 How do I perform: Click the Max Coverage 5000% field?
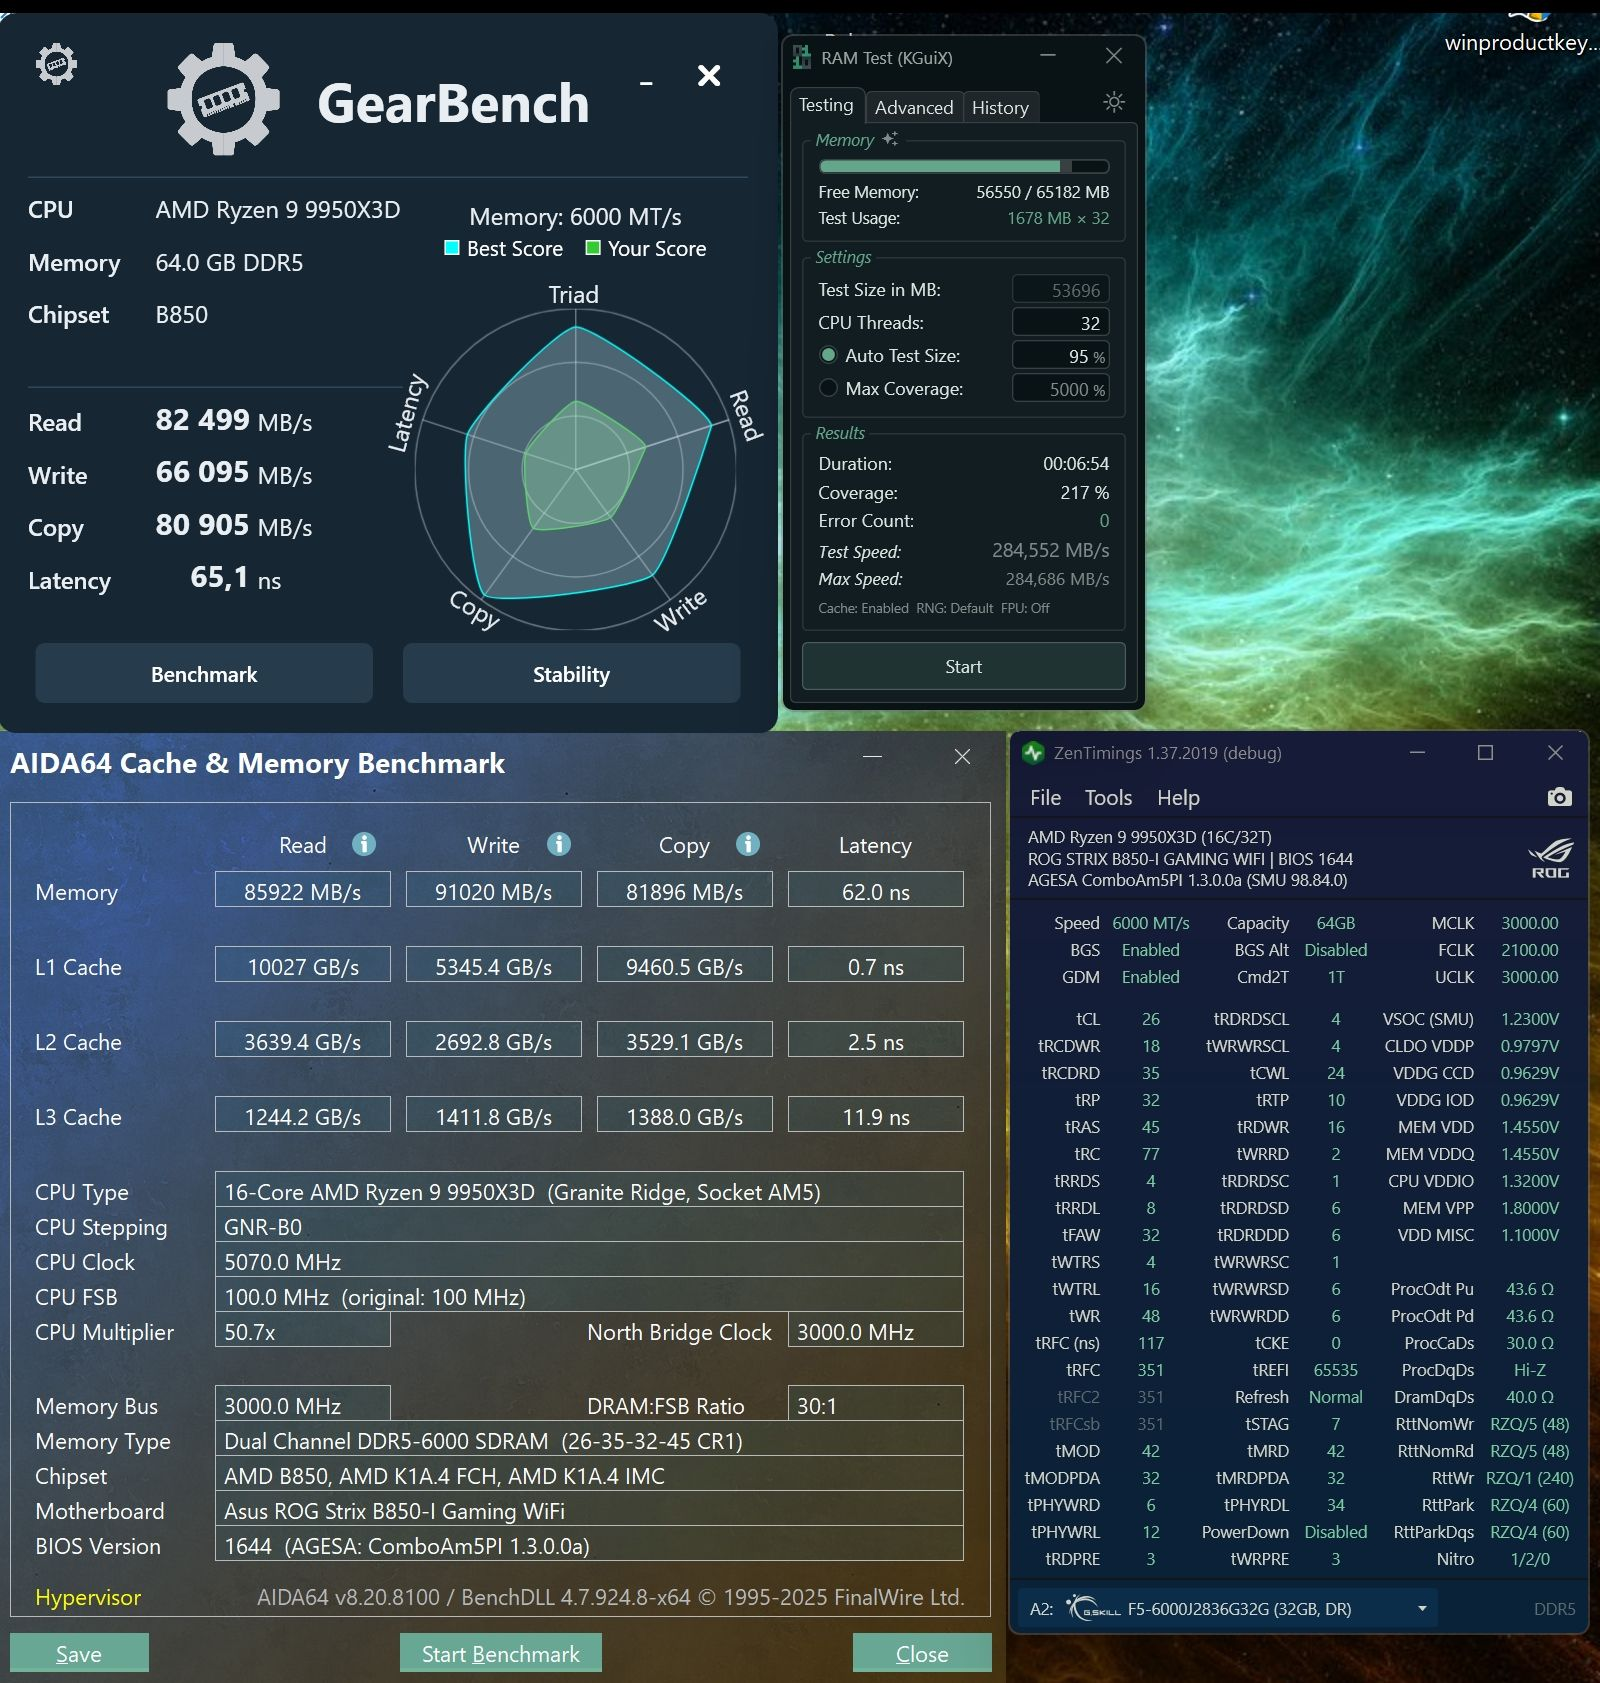[x=1061, y=389]
